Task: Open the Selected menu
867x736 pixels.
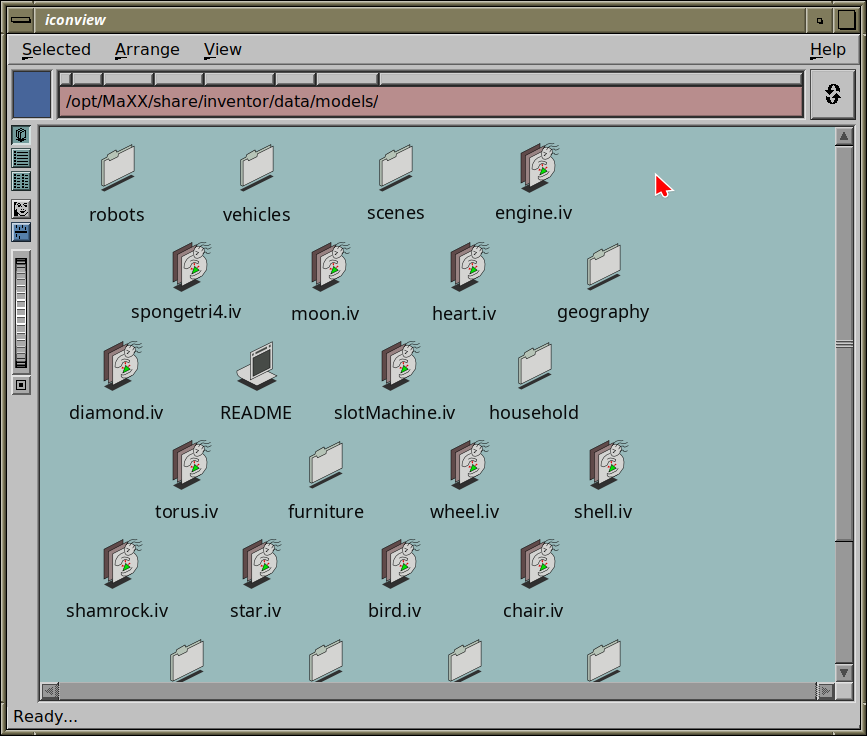Action: click(x=56, y=49)
